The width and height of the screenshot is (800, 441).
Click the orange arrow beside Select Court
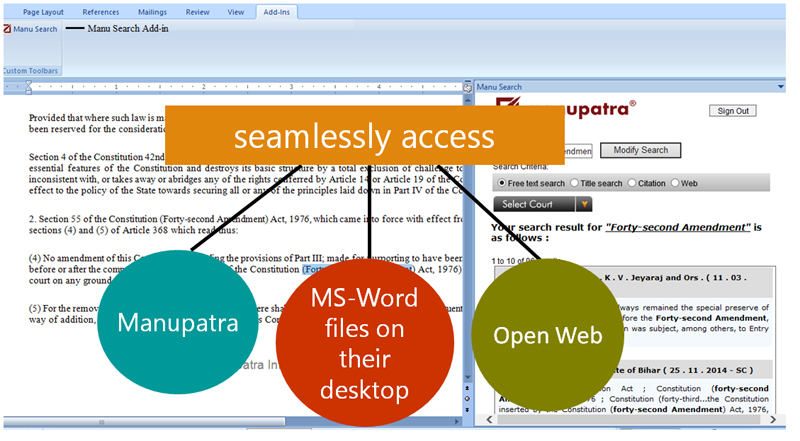click(x=585, y=204)
